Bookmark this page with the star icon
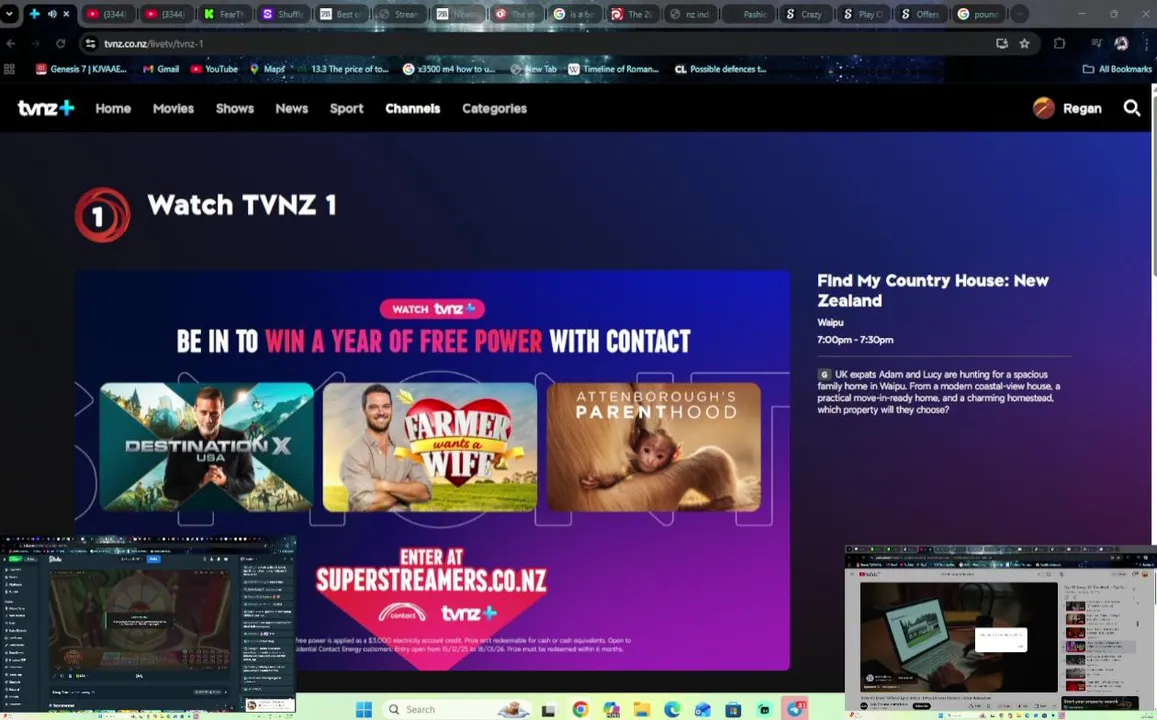The width and height of the screenshot is (1157, 720). click(x=1024, y=44)
